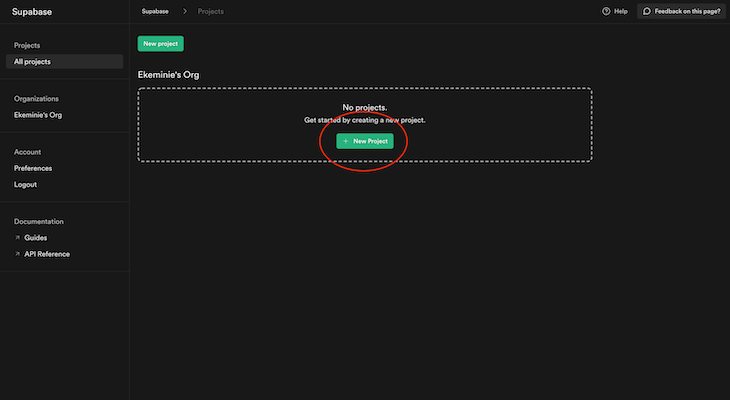Click the breadcrumb chevron separator
Image resolution: width=730 pixels, height=400 pixels.
(x=185, y=11)
